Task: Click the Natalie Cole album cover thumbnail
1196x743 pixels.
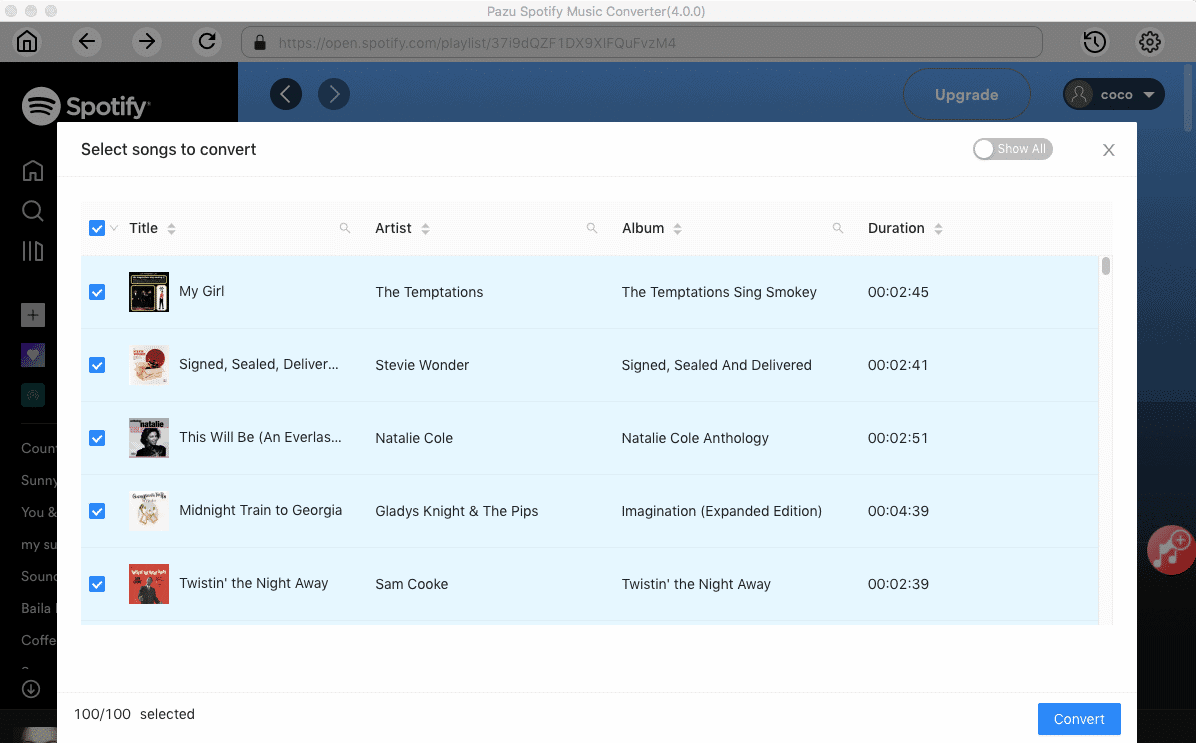Action: coord(149,438)
